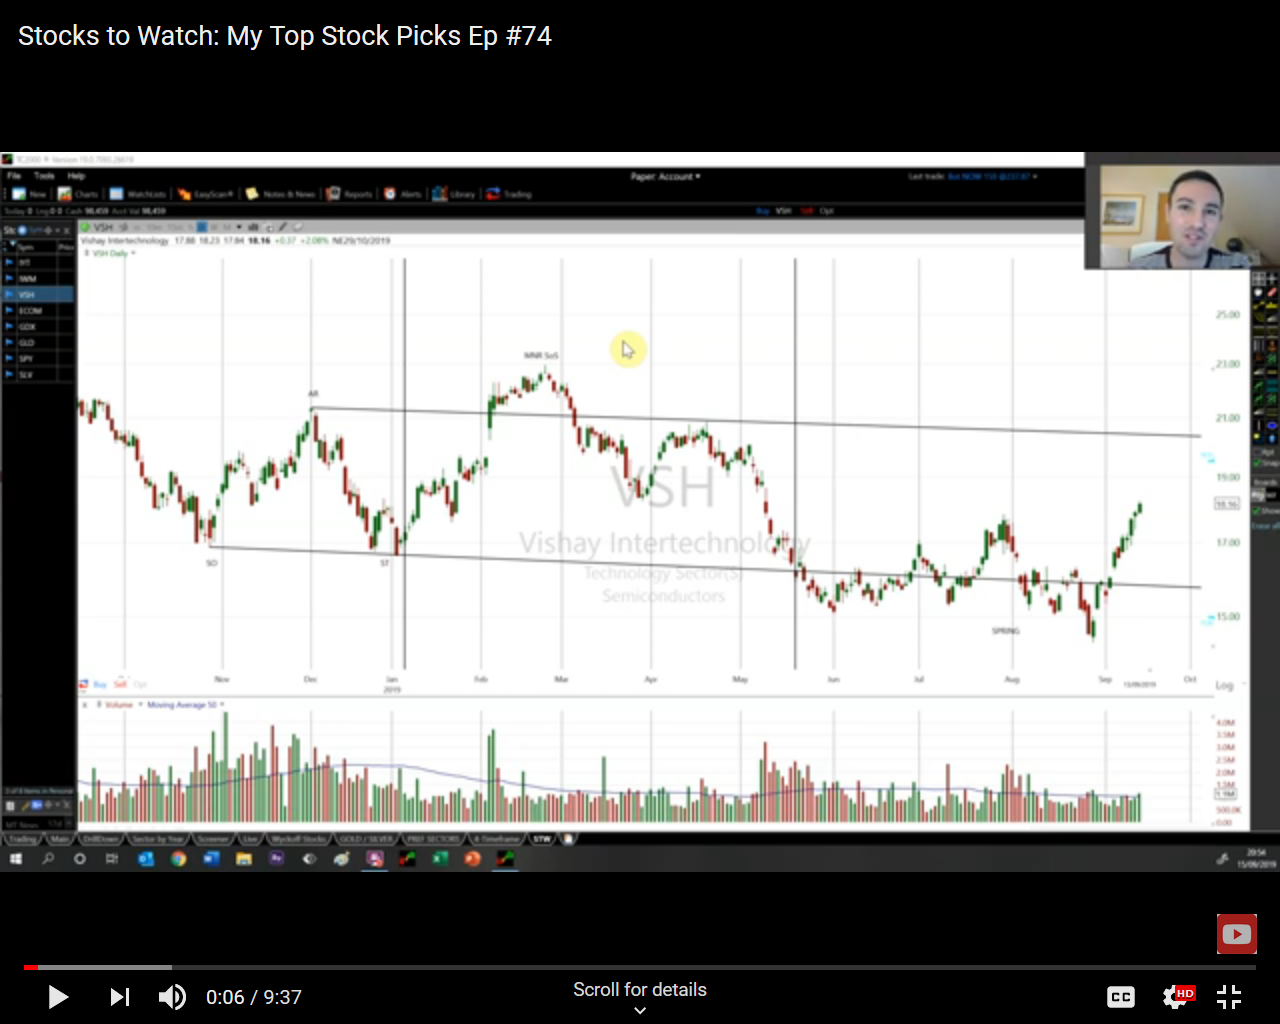1280x1024 pixels.
Task: Exit full screen mode
Action: coord(1229,997)
